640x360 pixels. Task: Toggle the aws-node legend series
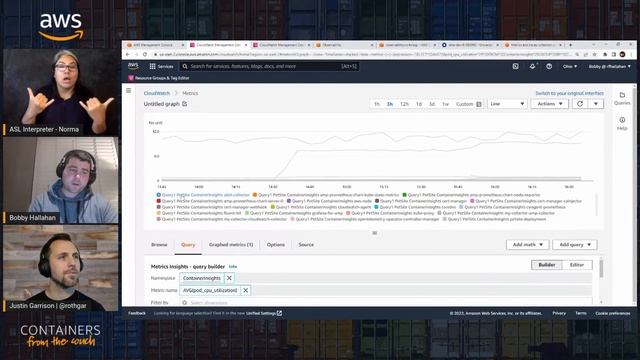(329, 201)
